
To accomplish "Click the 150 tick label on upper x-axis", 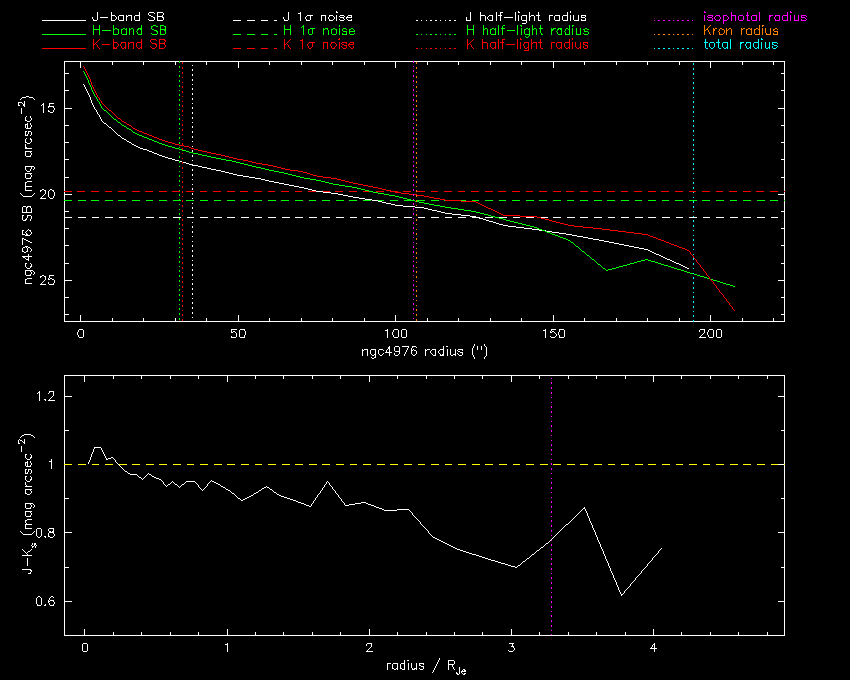I will click(x=552, y=333).
